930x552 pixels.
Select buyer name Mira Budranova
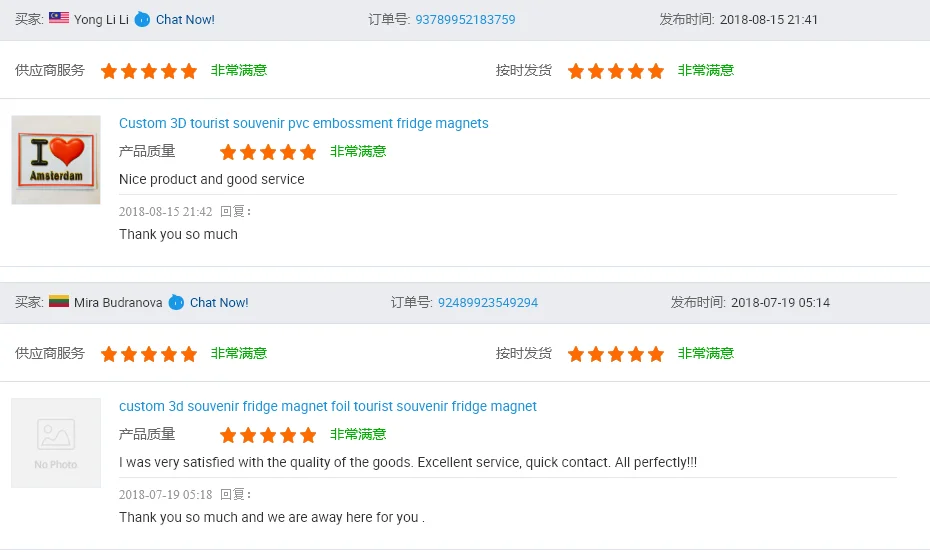coord(118,302)
